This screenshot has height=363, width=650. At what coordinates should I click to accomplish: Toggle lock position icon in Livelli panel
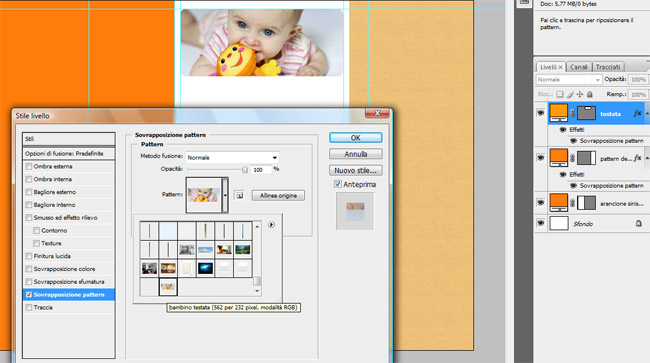(580, 94)
